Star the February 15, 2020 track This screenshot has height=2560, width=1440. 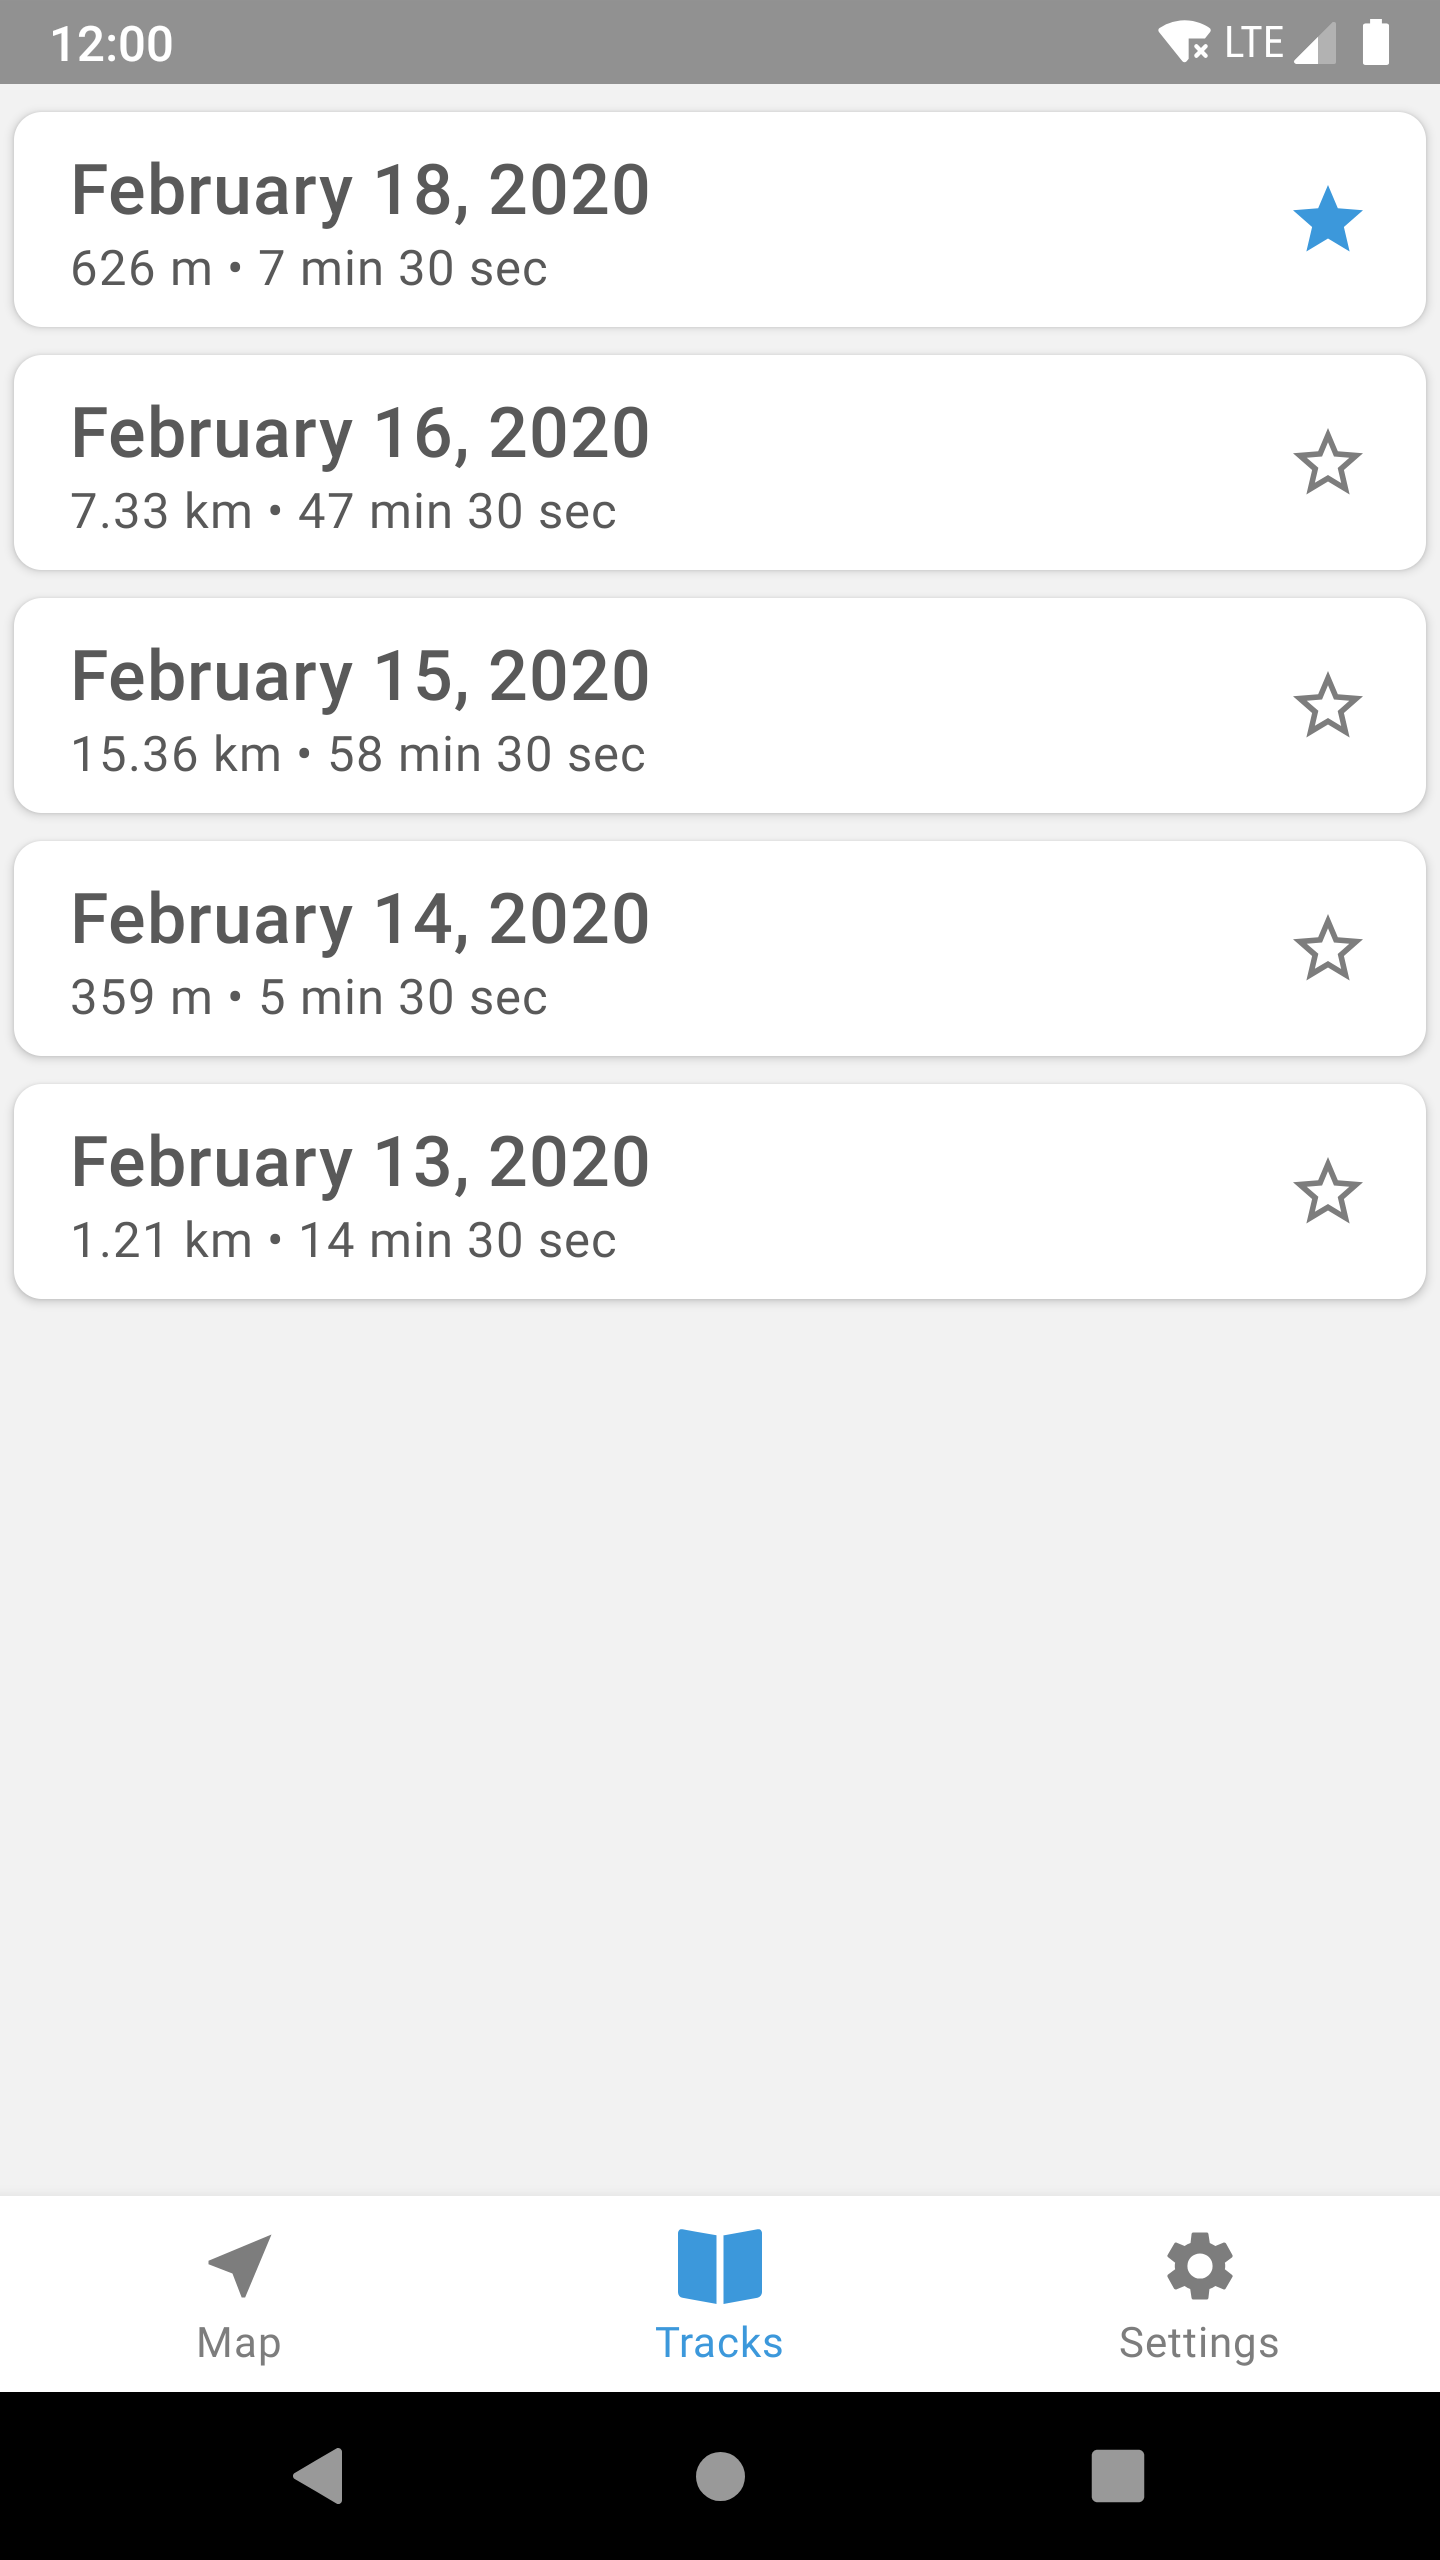(1327, 705)
